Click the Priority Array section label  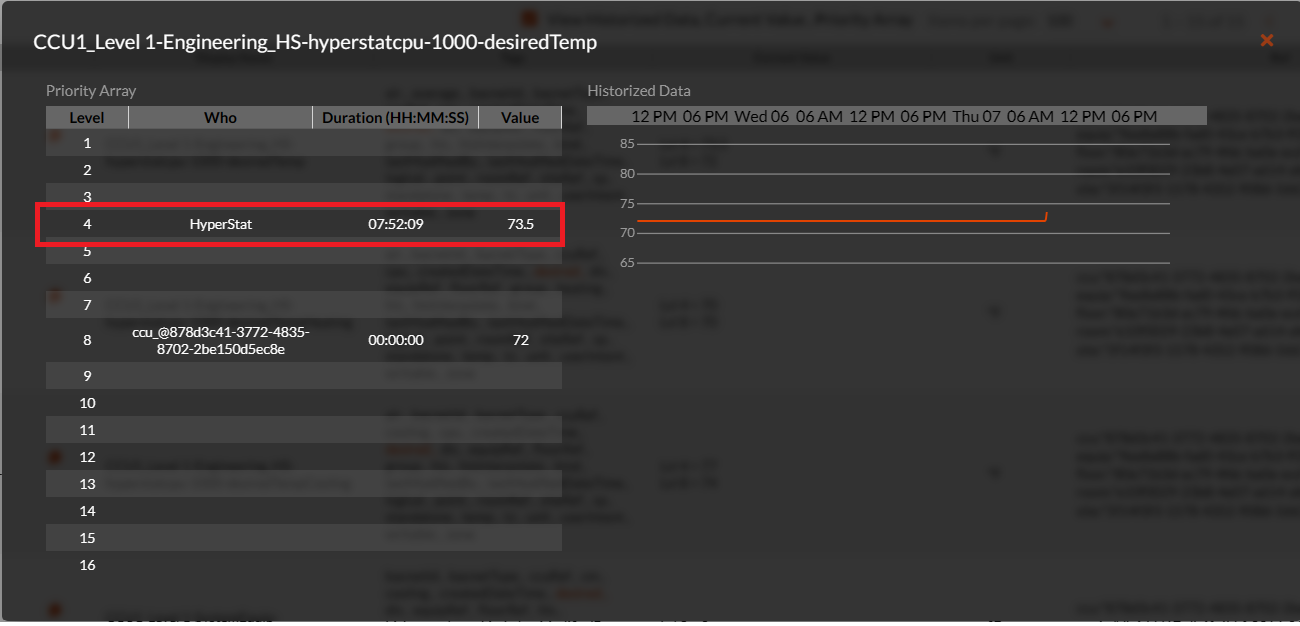[91, 90]
